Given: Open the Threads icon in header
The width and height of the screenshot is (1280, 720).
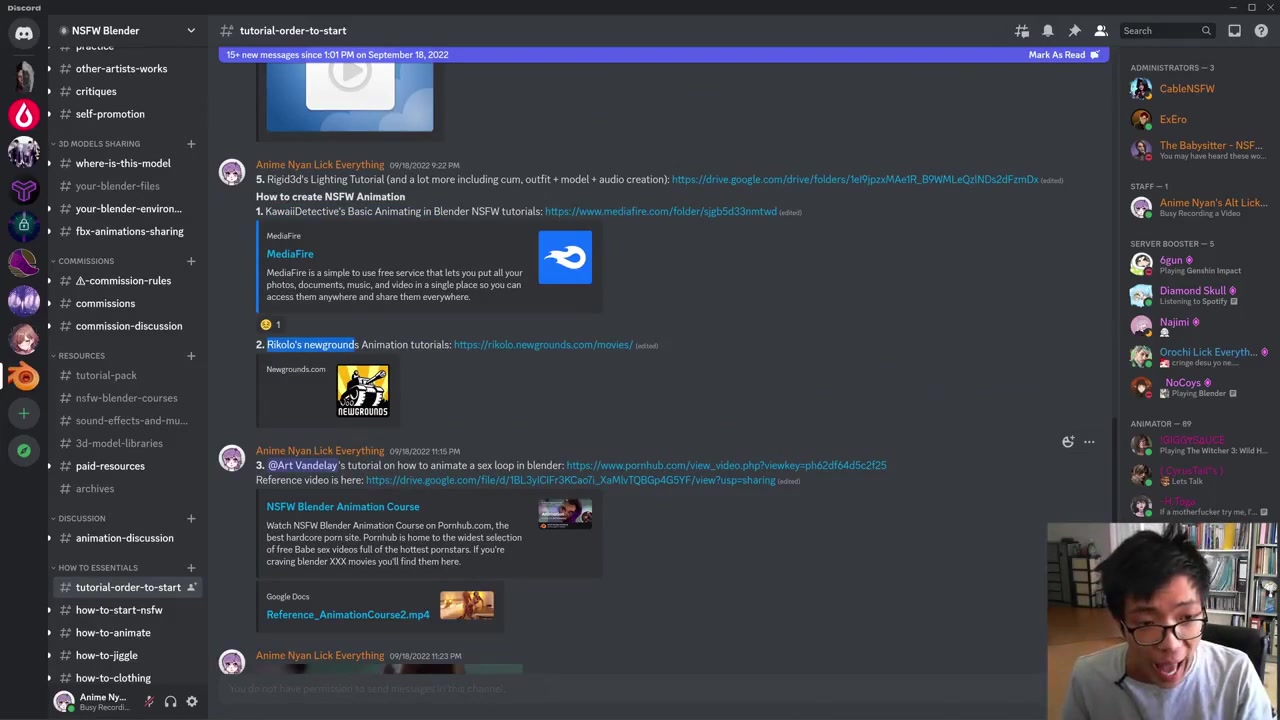Looking at the screenshot, I should tap(1021, 31).
